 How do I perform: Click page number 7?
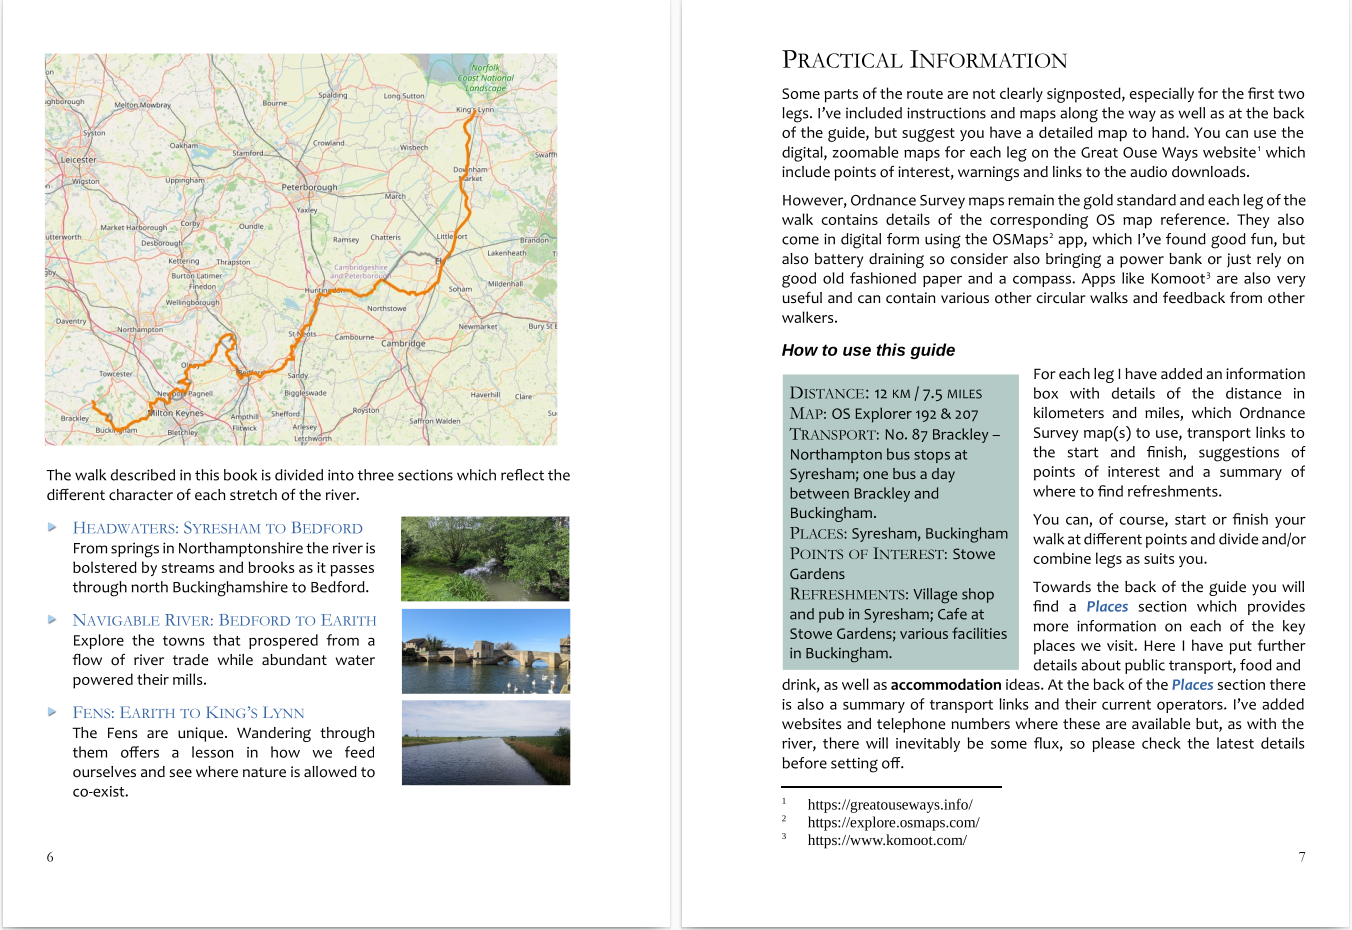[x=1302, y=857]
